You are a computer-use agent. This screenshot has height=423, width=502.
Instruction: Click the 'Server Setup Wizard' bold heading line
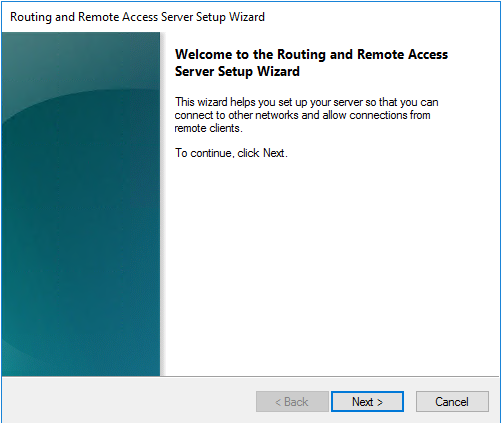click(237, 71)
